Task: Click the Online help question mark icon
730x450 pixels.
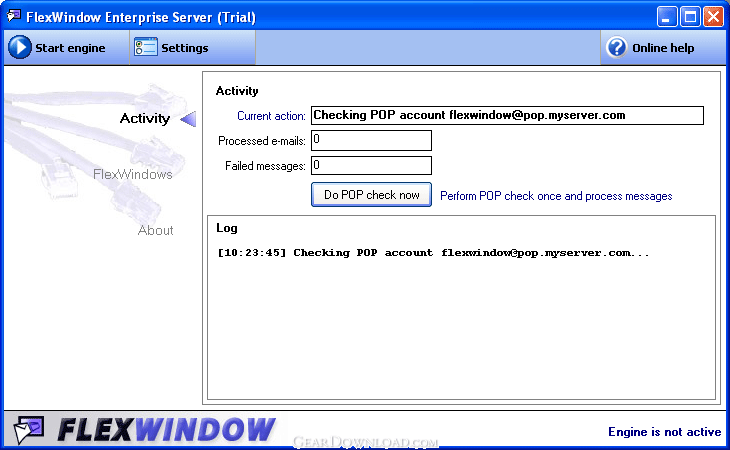Action: 617,47
